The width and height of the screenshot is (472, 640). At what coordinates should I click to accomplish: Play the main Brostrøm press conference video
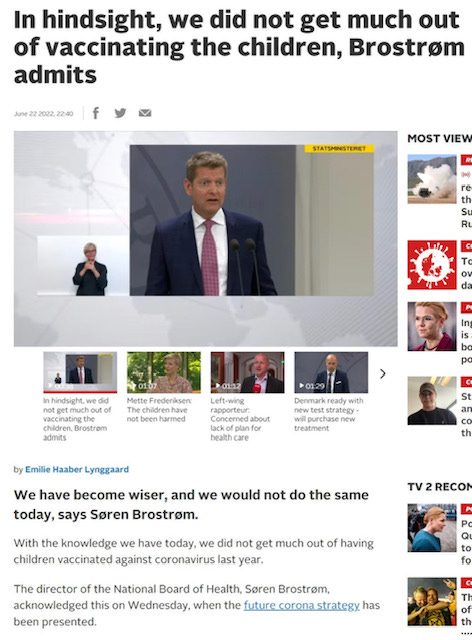205,239
